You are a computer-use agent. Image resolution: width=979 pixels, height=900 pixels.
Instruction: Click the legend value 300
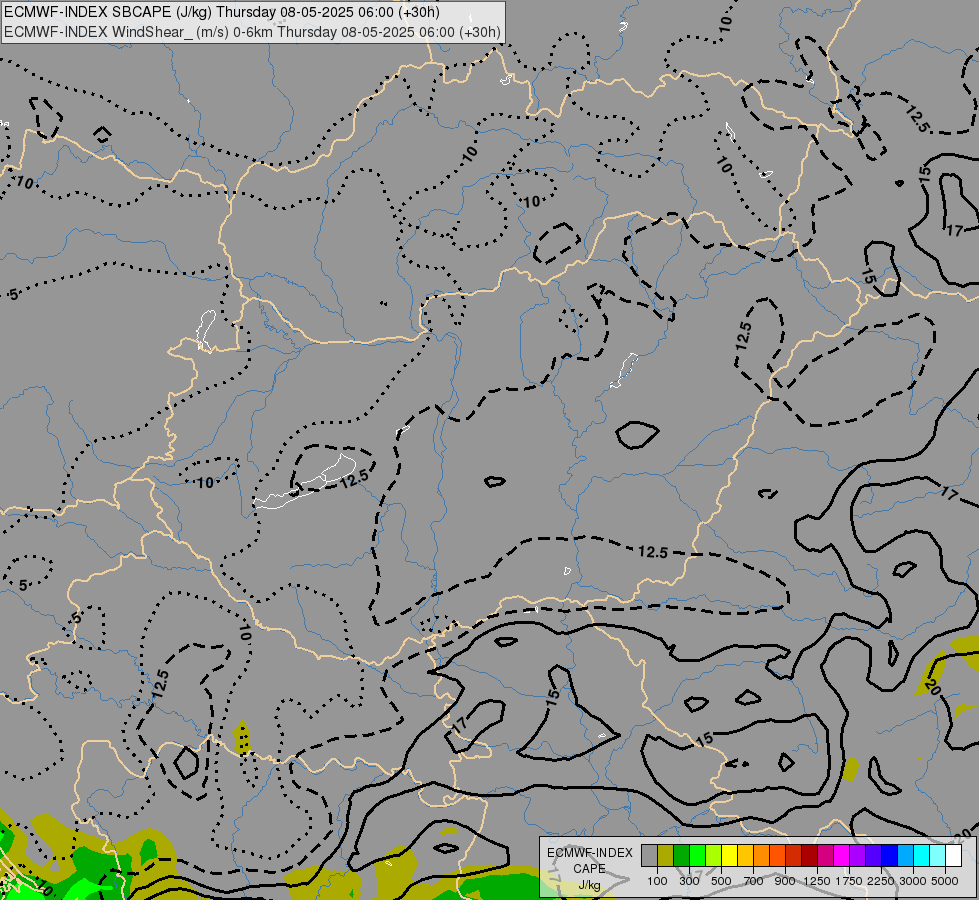pyautogui.click(x=689, y=881)
